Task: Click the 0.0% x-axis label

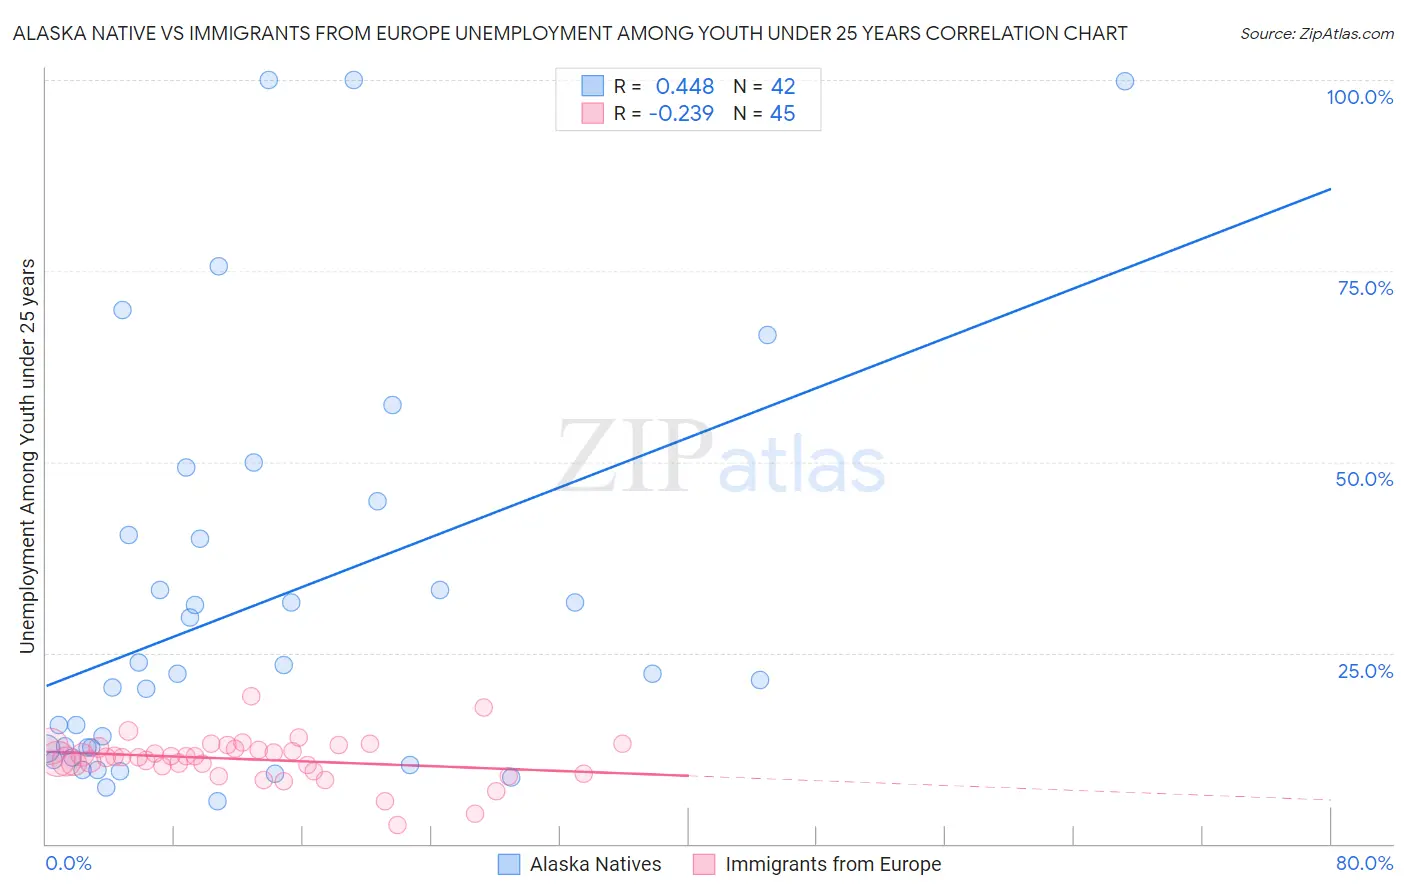Action: tap(68, 863)
